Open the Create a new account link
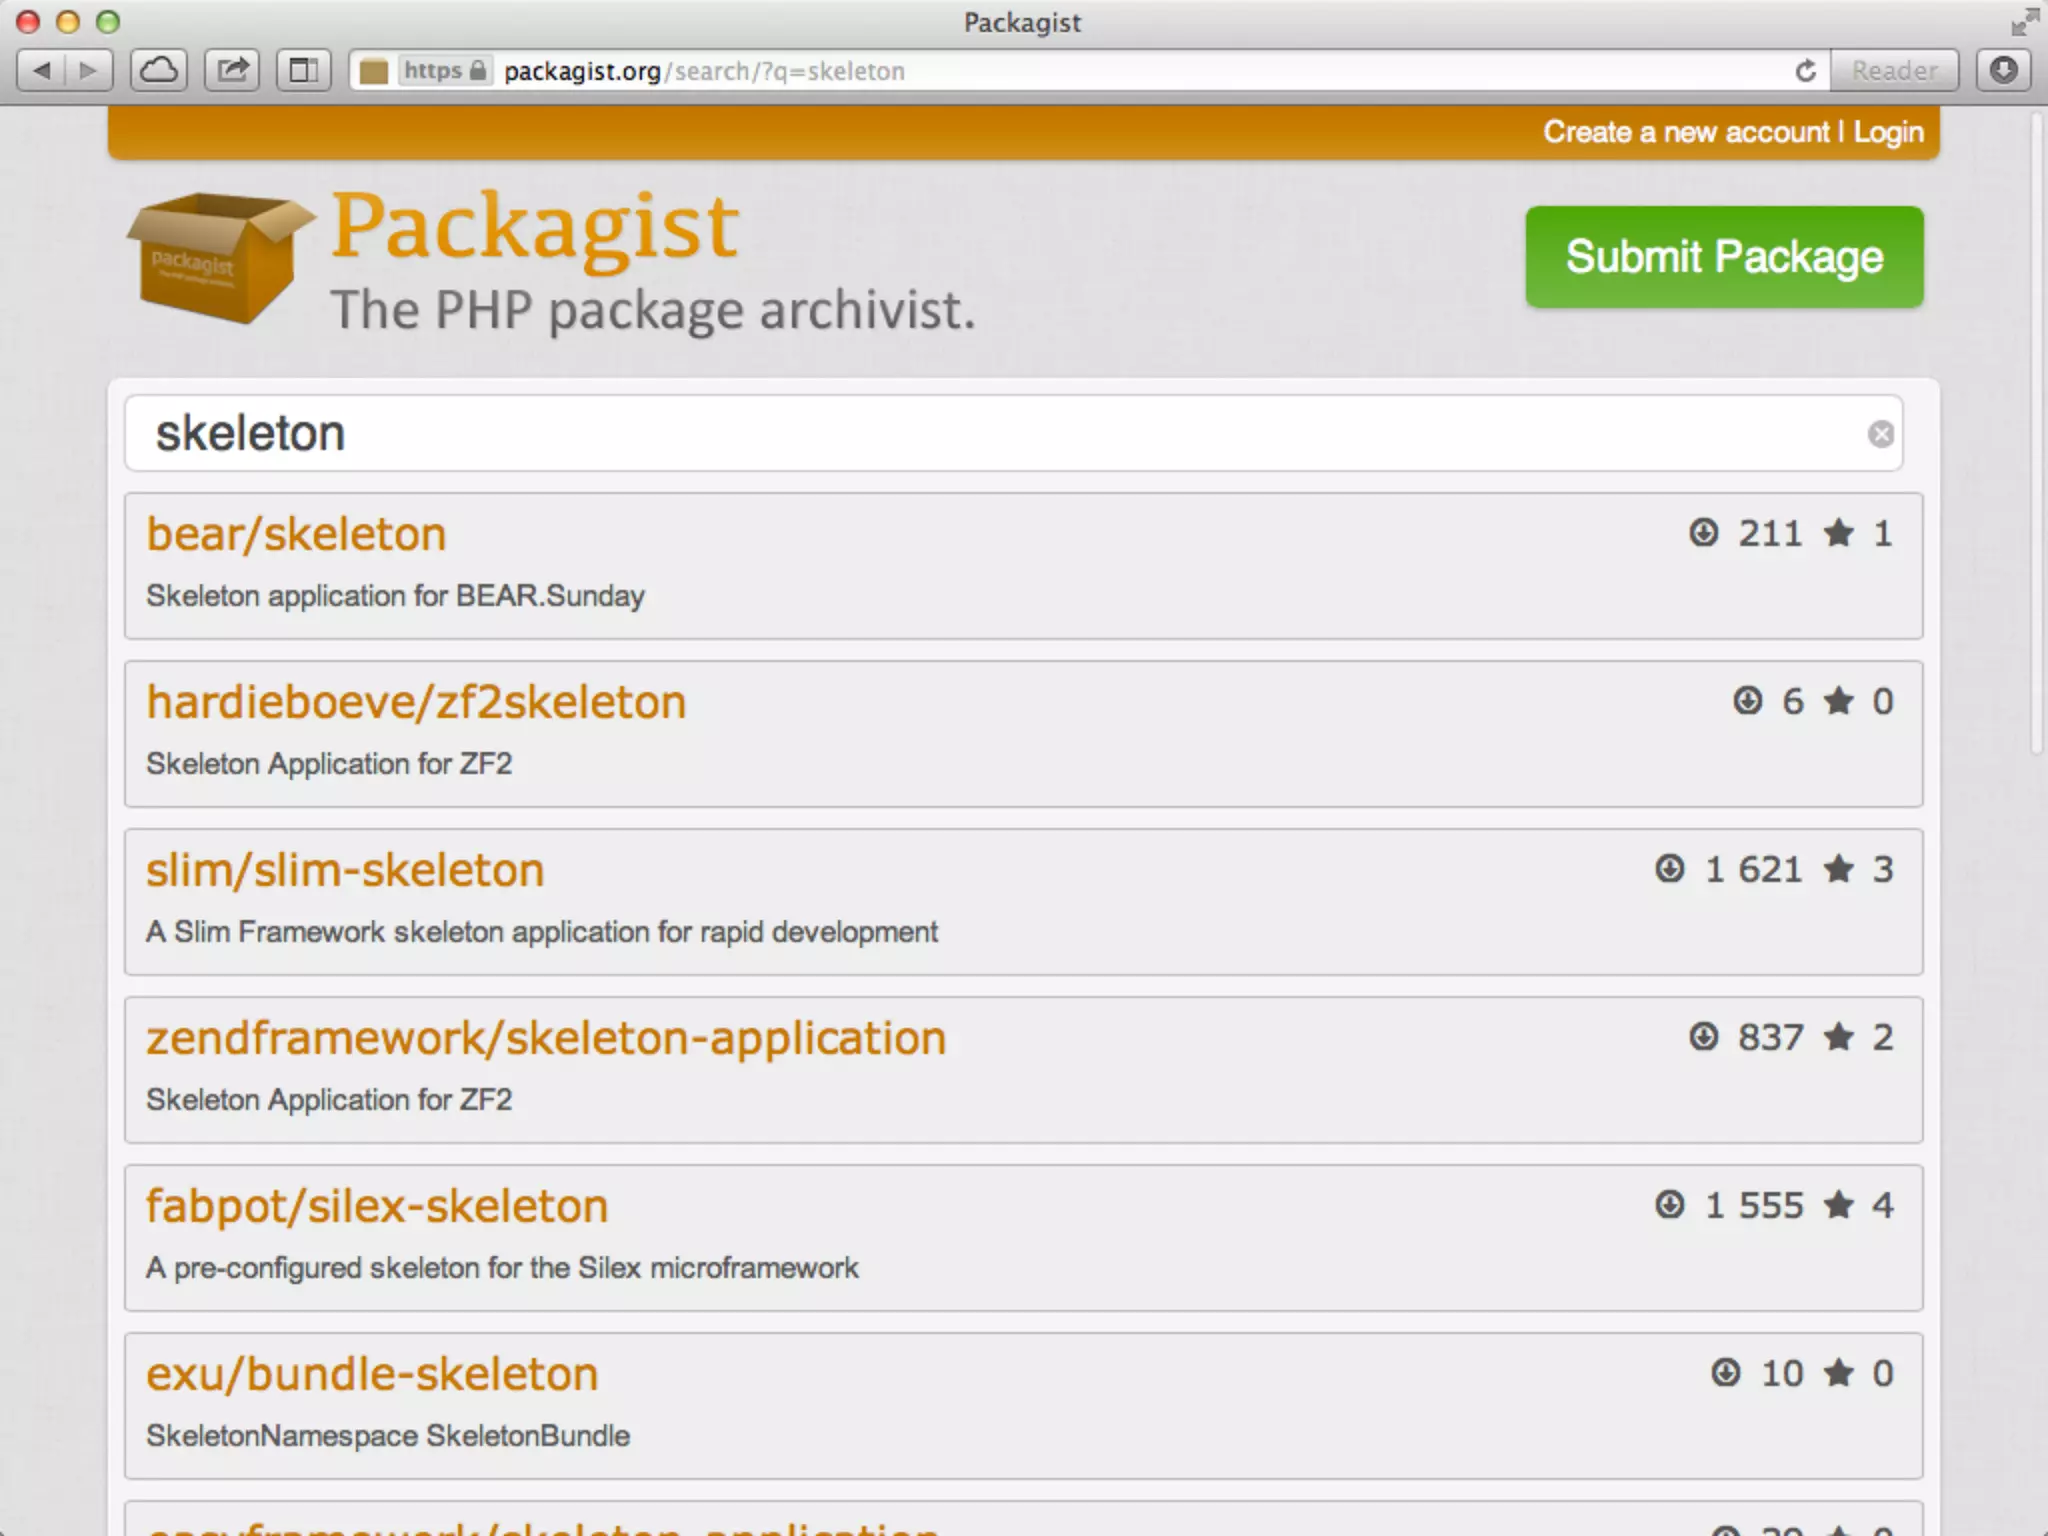 click(x=1685, y=132)
